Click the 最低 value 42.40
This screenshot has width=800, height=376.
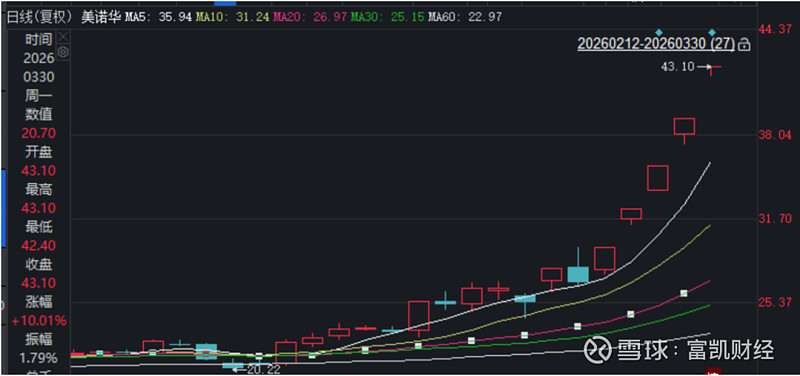click(x=39, y=246)
